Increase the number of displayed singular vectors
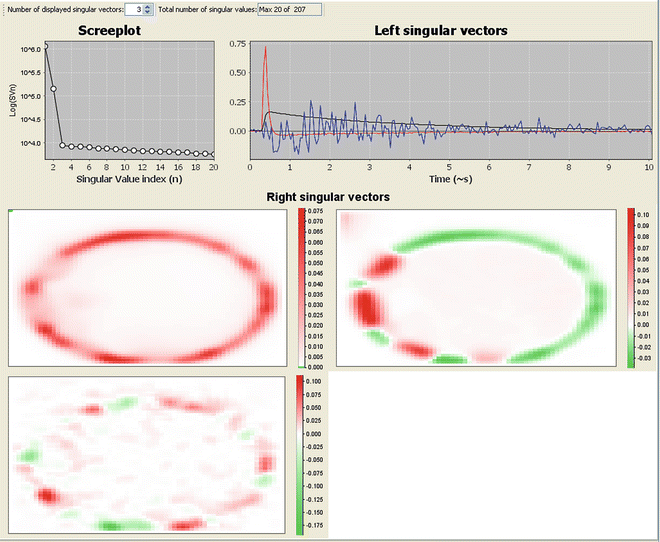660x542 pixels. (149, 6)
